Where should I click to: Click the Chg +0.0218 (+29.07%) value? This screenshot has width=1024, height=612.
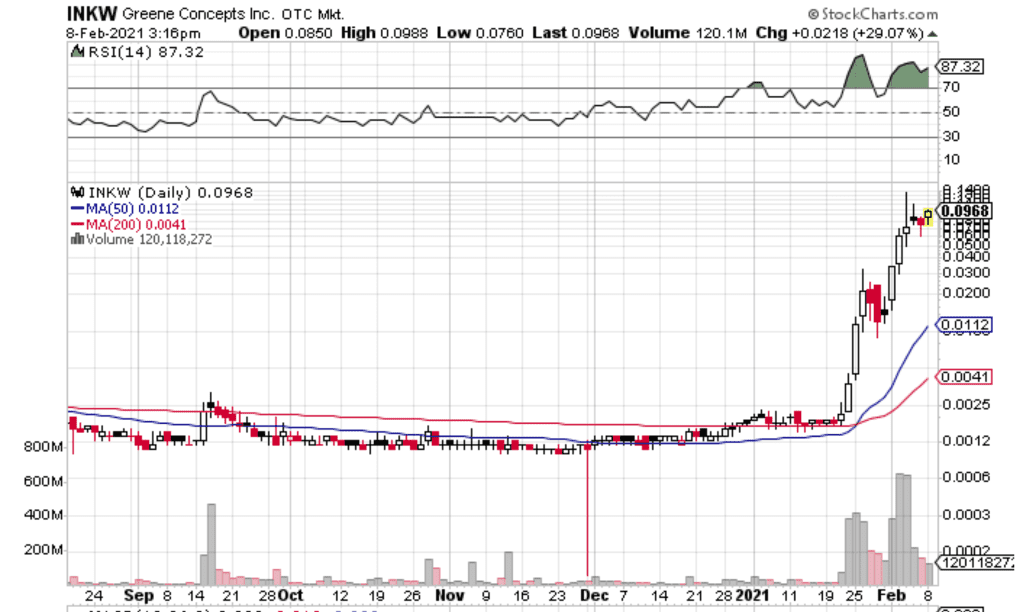(x=840, y=33)
